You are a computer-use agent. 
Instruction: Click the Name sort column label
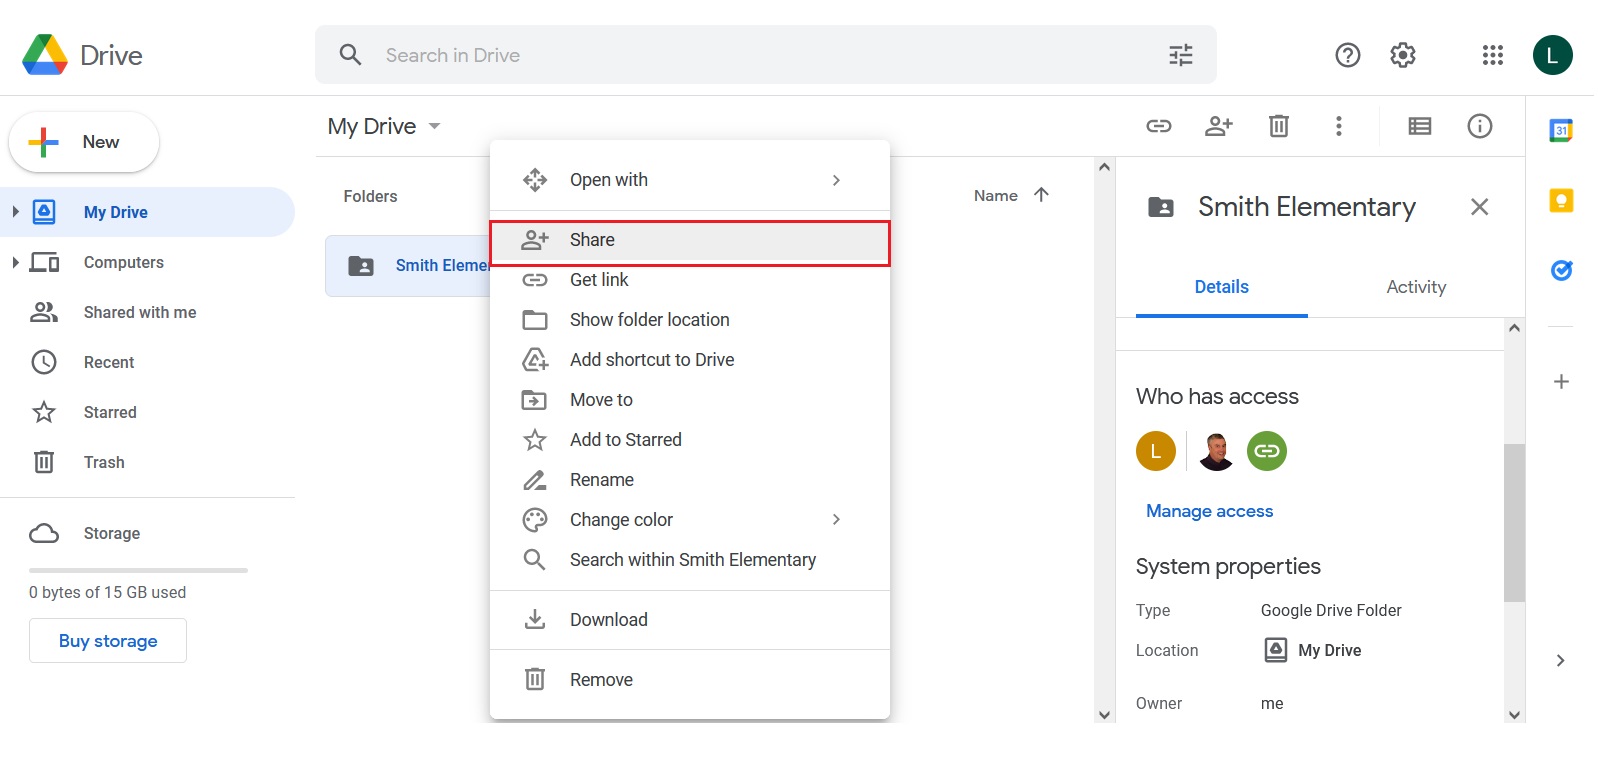(x=996, y=196)
